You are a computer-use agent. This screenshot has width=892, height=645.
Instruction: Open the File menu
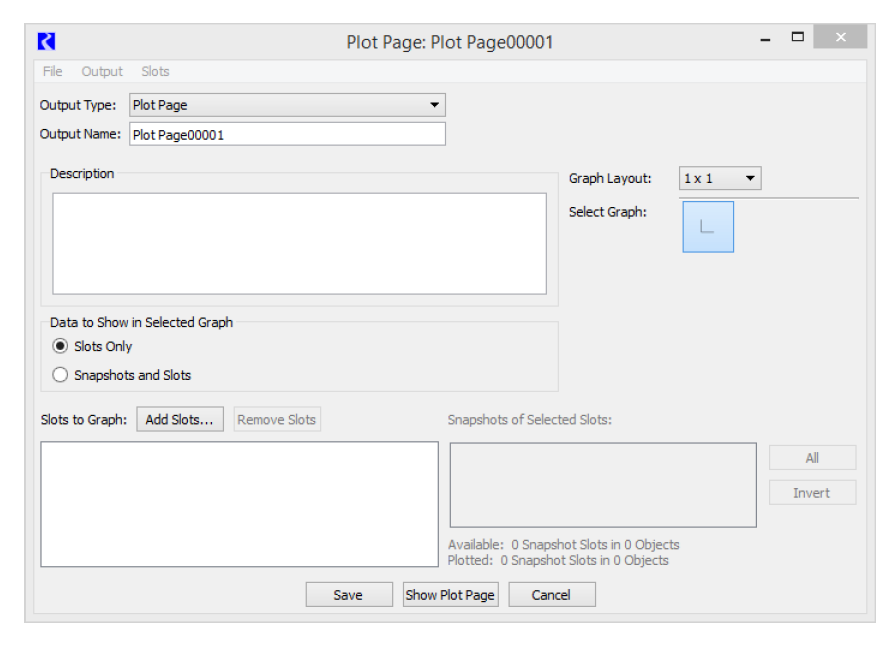click(x=52, y=72)
